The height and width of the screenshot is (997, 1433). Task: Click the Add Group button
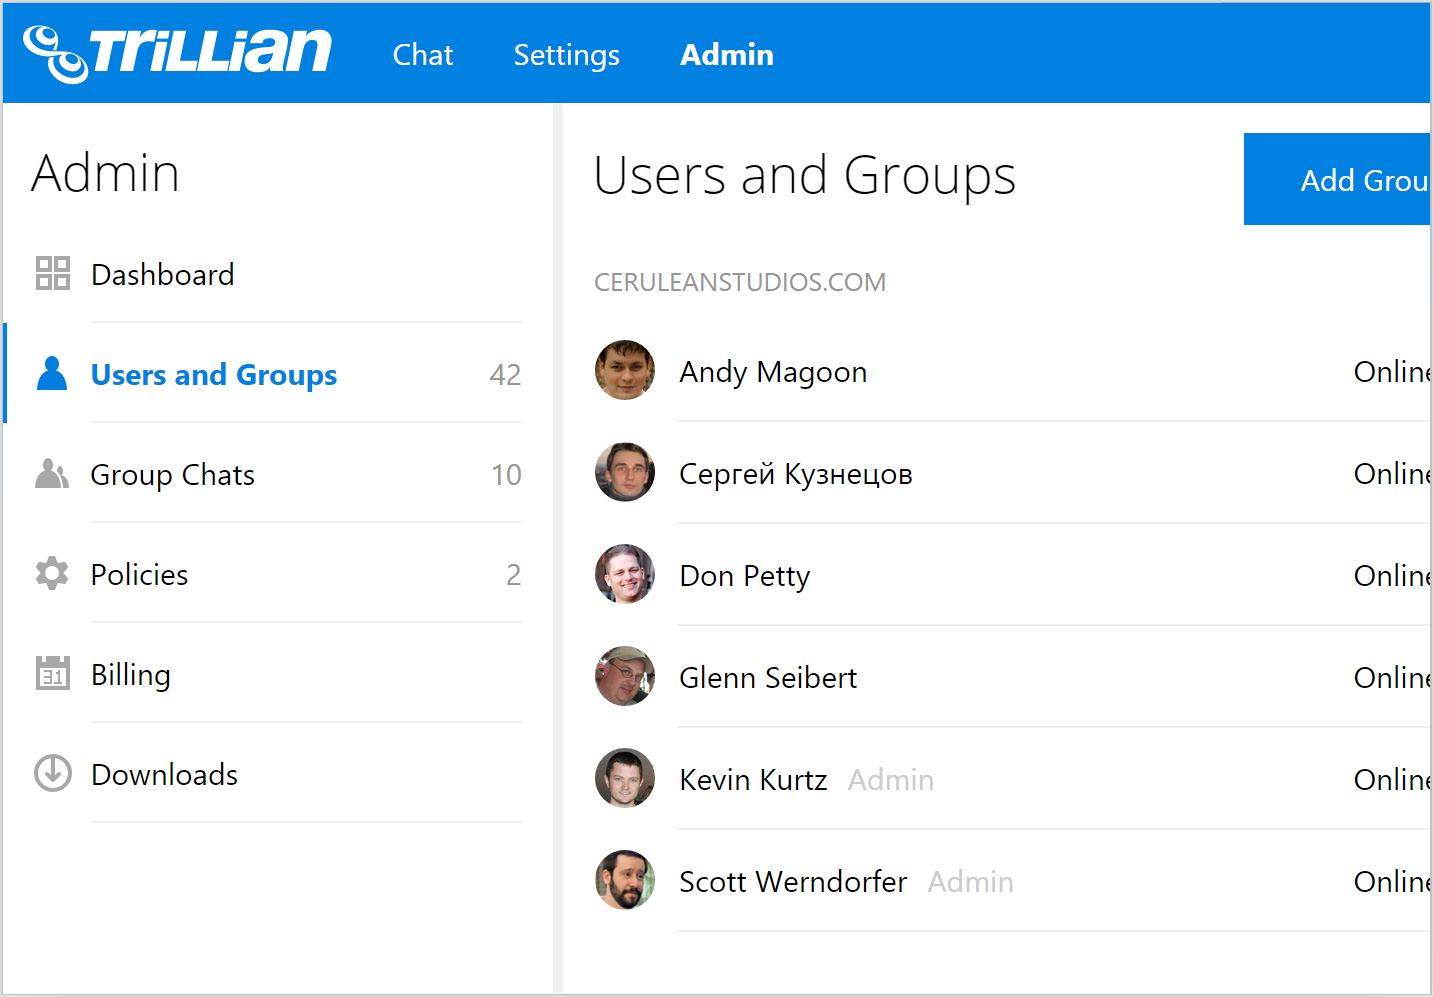point(1337,180)
